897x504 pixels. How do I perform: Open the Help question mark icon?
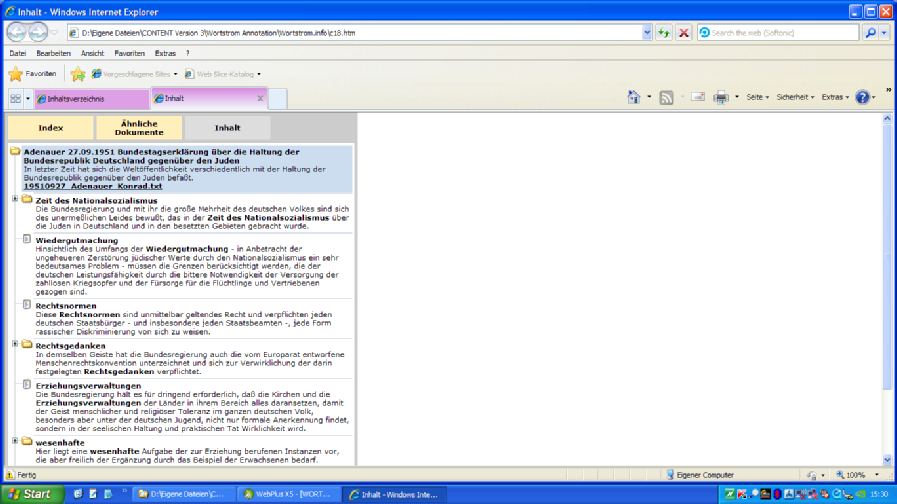tap(862, 97)
